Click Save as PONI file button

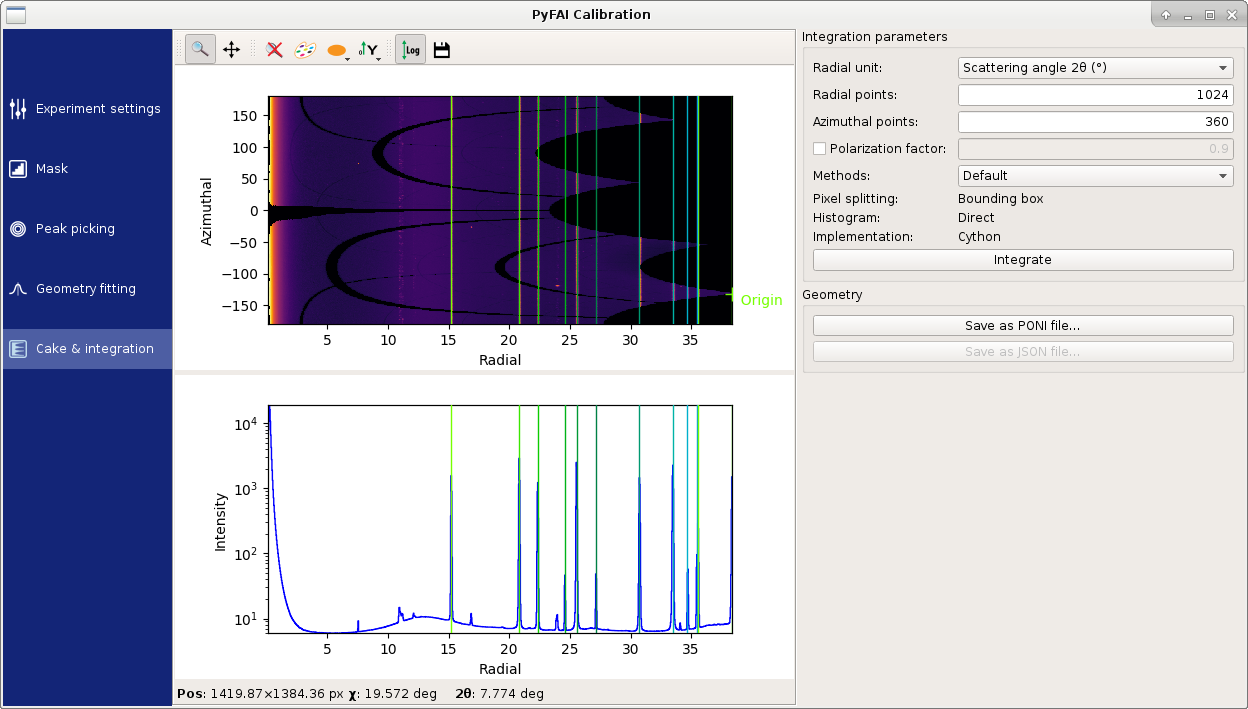click(1023, 326)
